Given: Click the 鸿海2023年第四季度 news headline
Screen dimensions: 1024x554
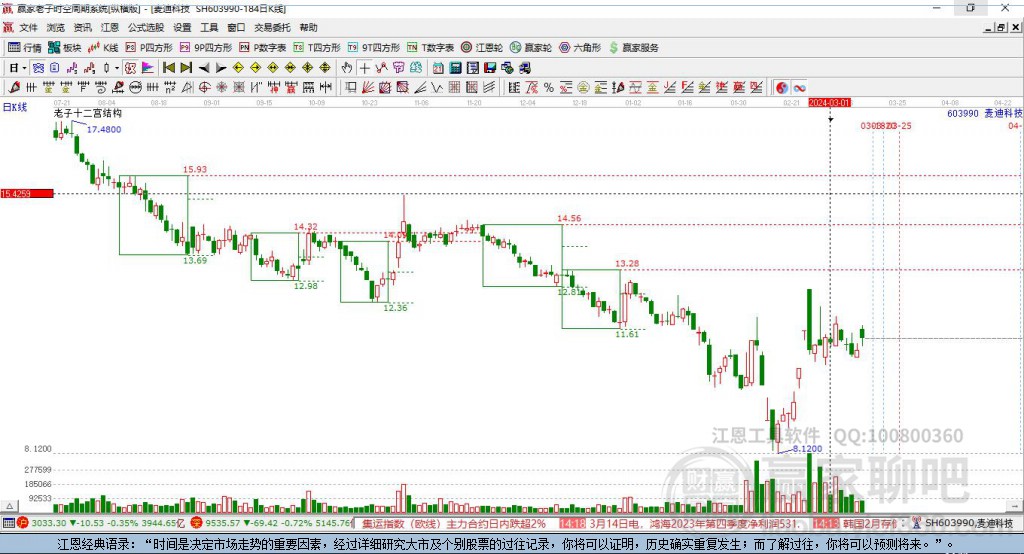Looking at the screenshot, I should tap(725, 523).
